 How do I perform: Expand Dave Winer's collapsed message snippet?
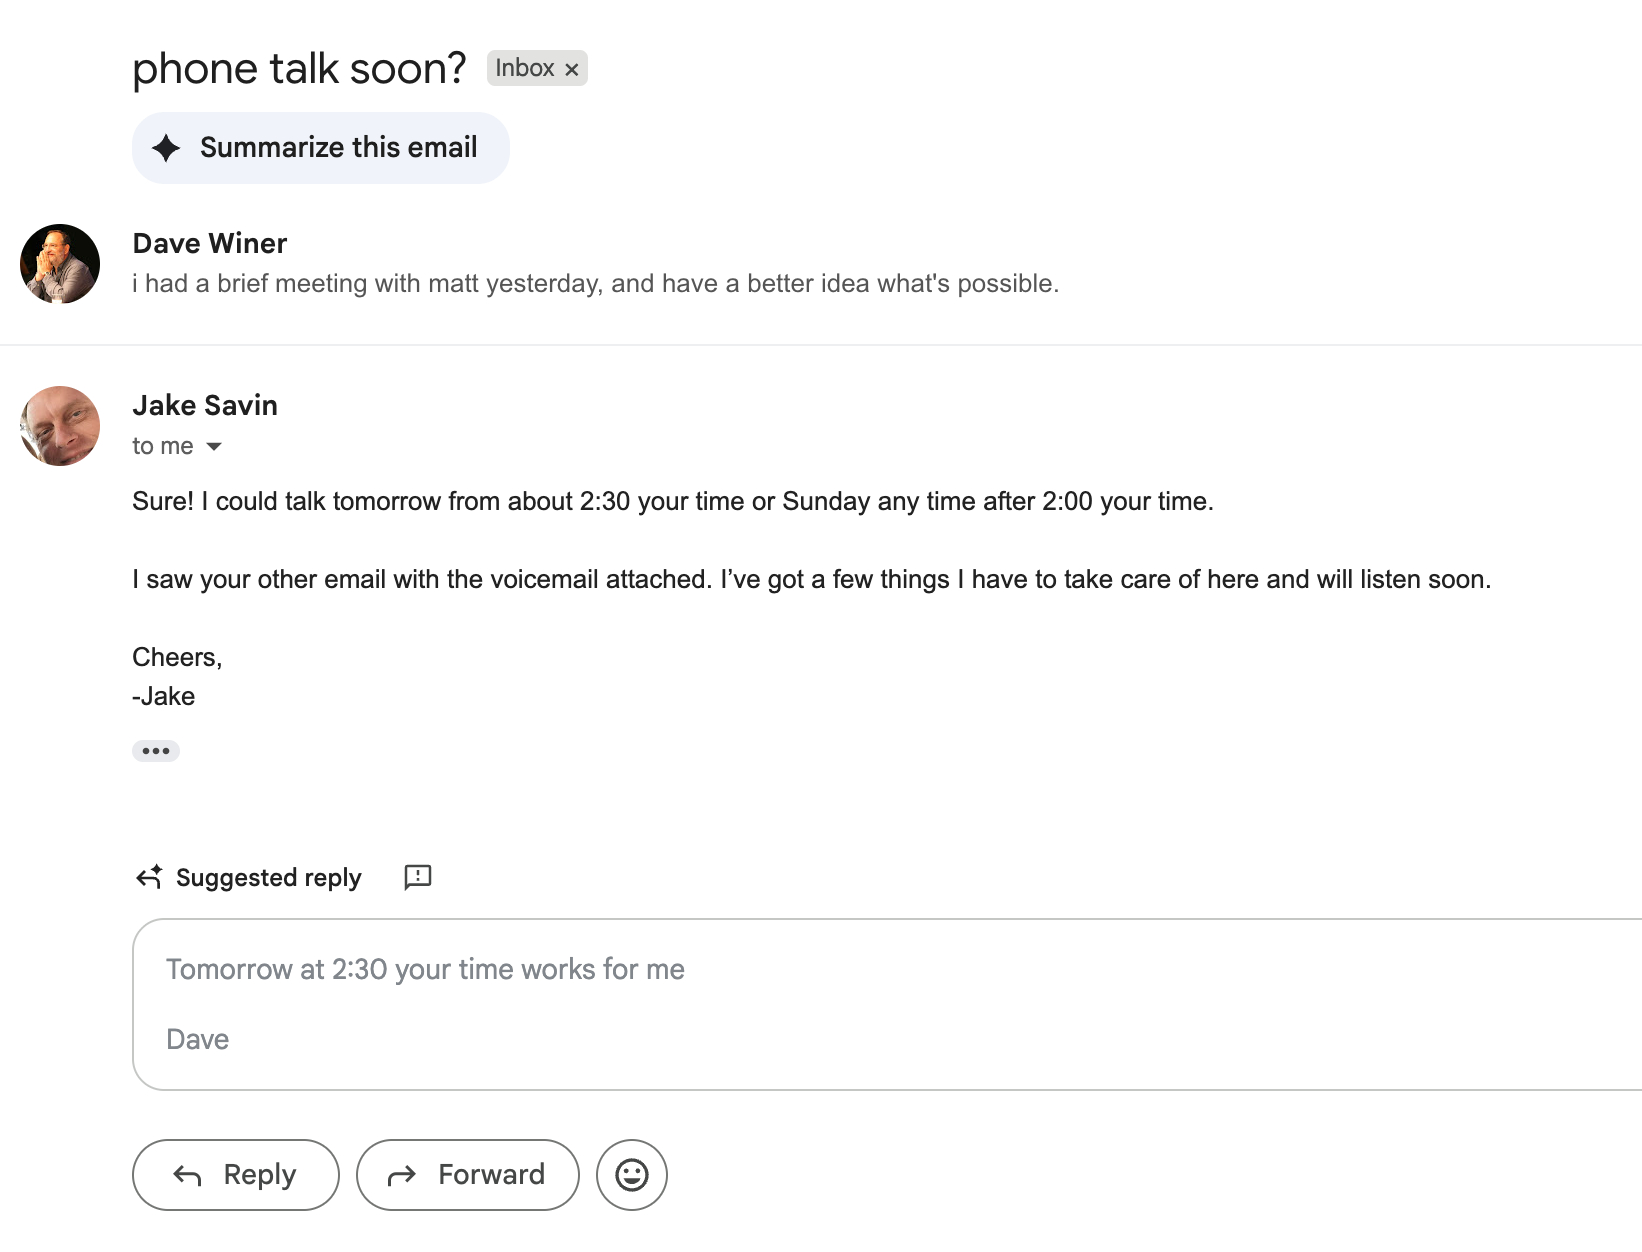pyautogui.click(x=595, y=284)
